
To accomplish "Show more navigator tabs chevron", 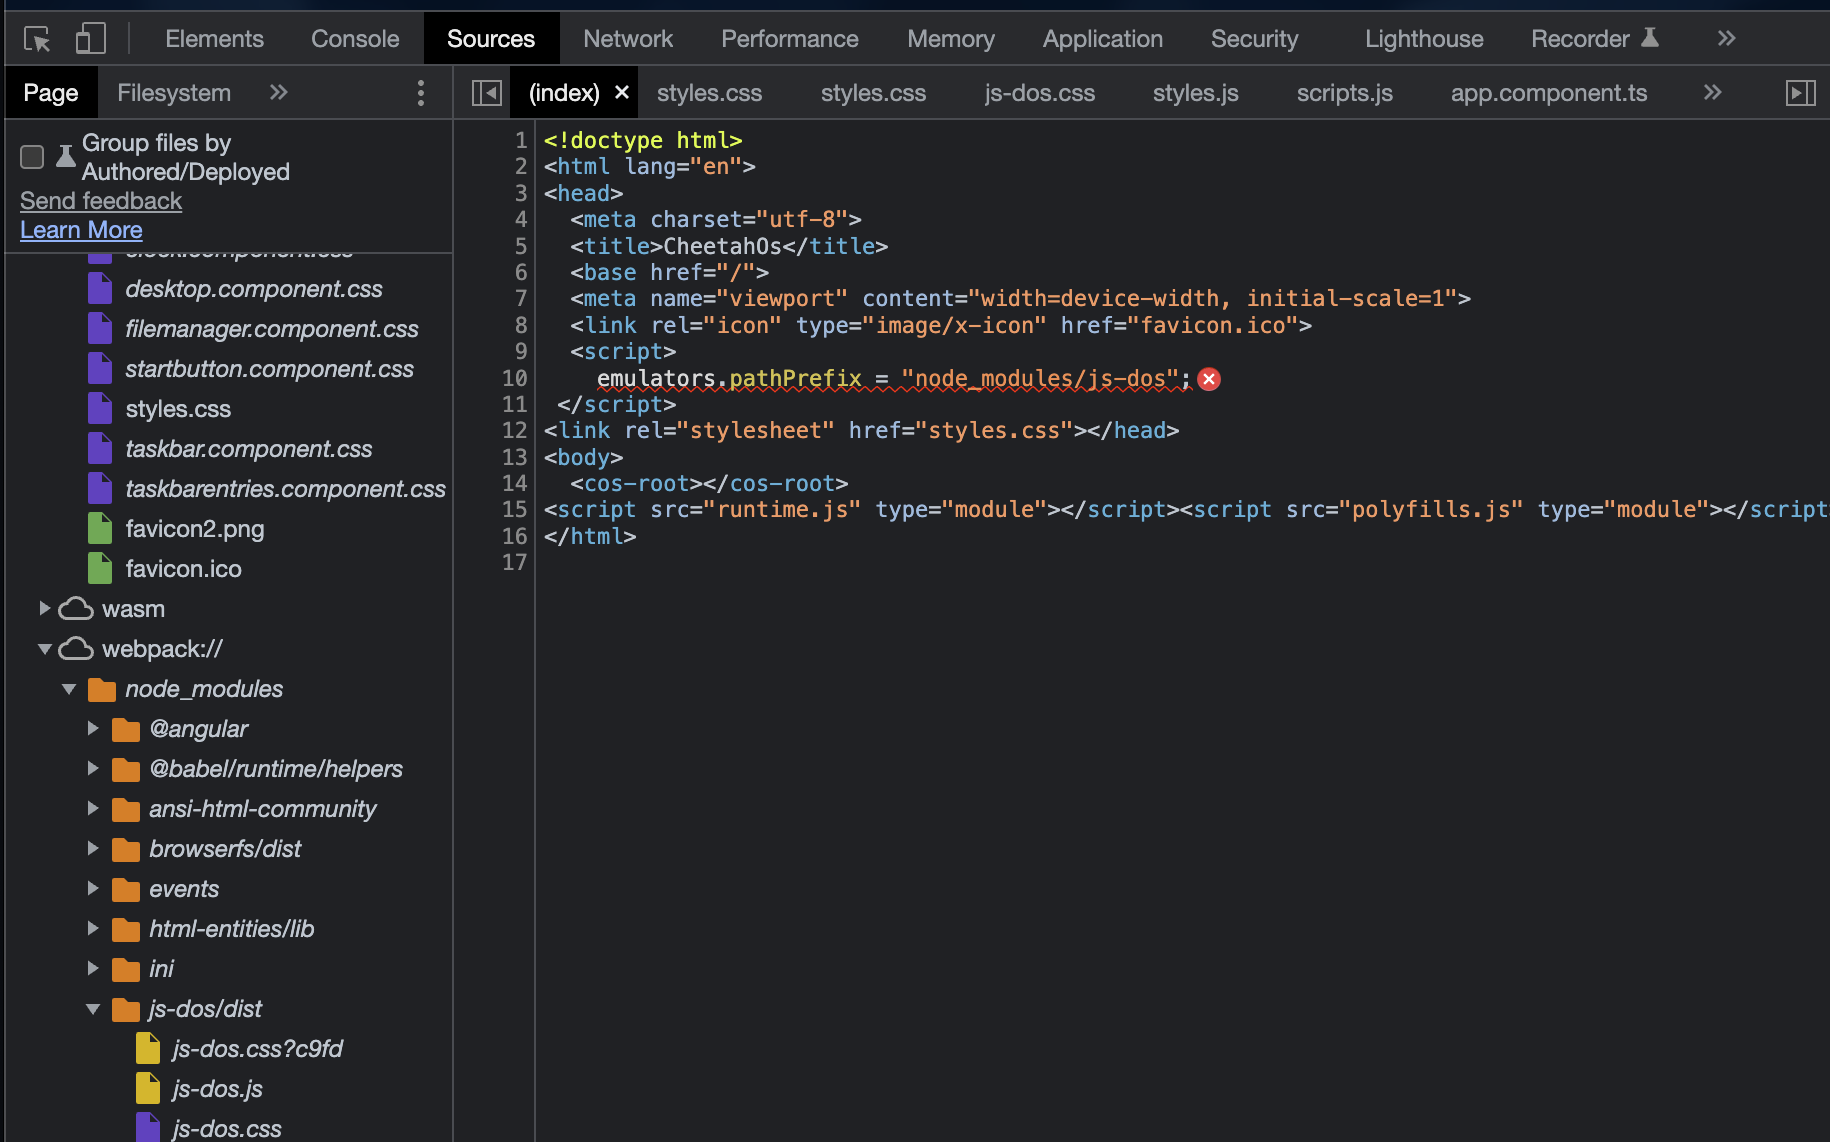I will point(278,93).
